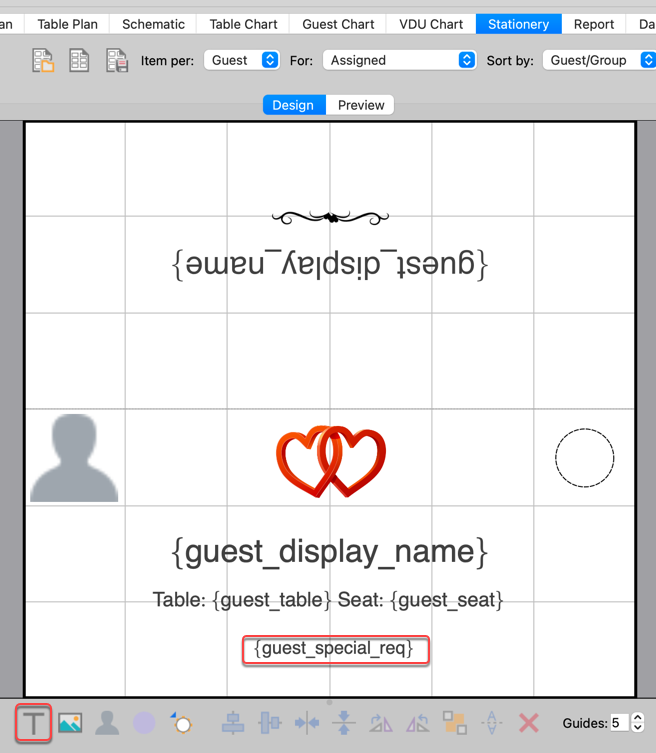The image size is (656, 753).
Task: Click the red X delete icon
Action: tap(529, 723)
